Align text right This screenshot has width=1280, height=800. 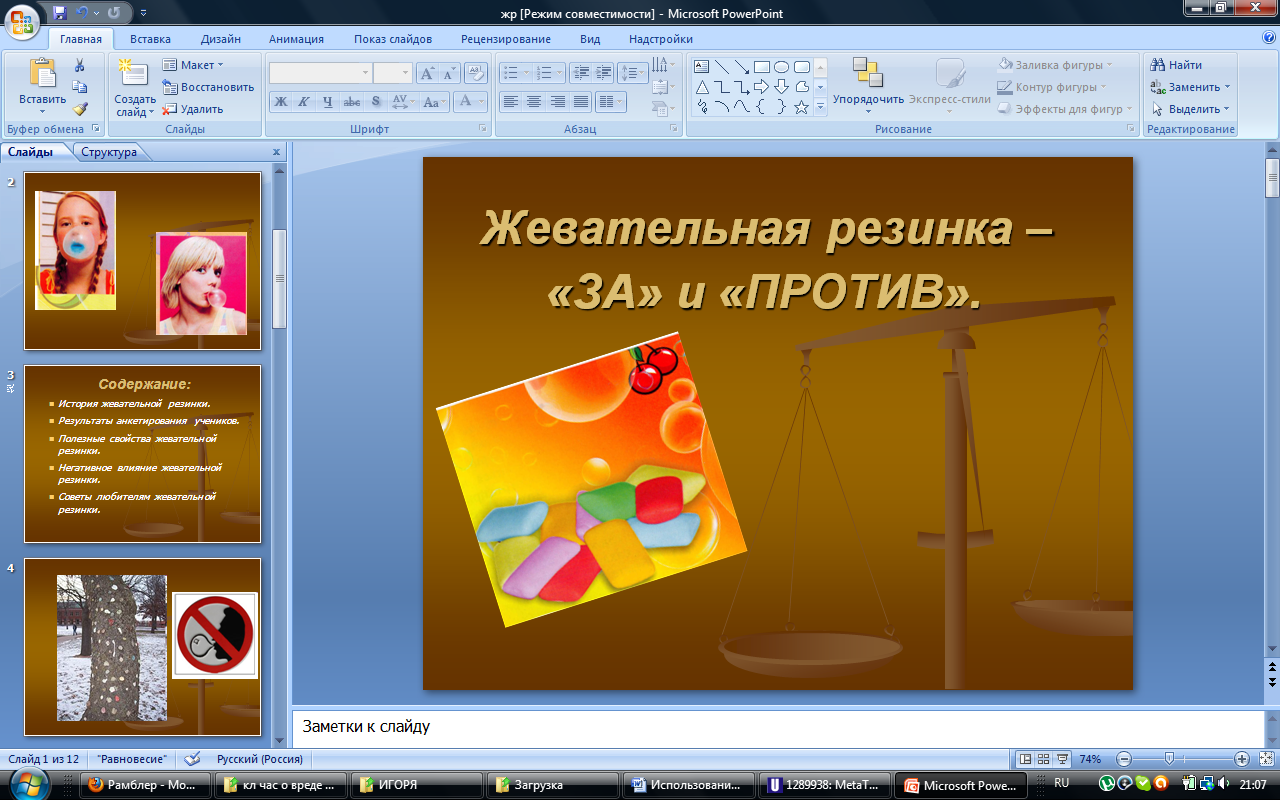pos(557,102)
